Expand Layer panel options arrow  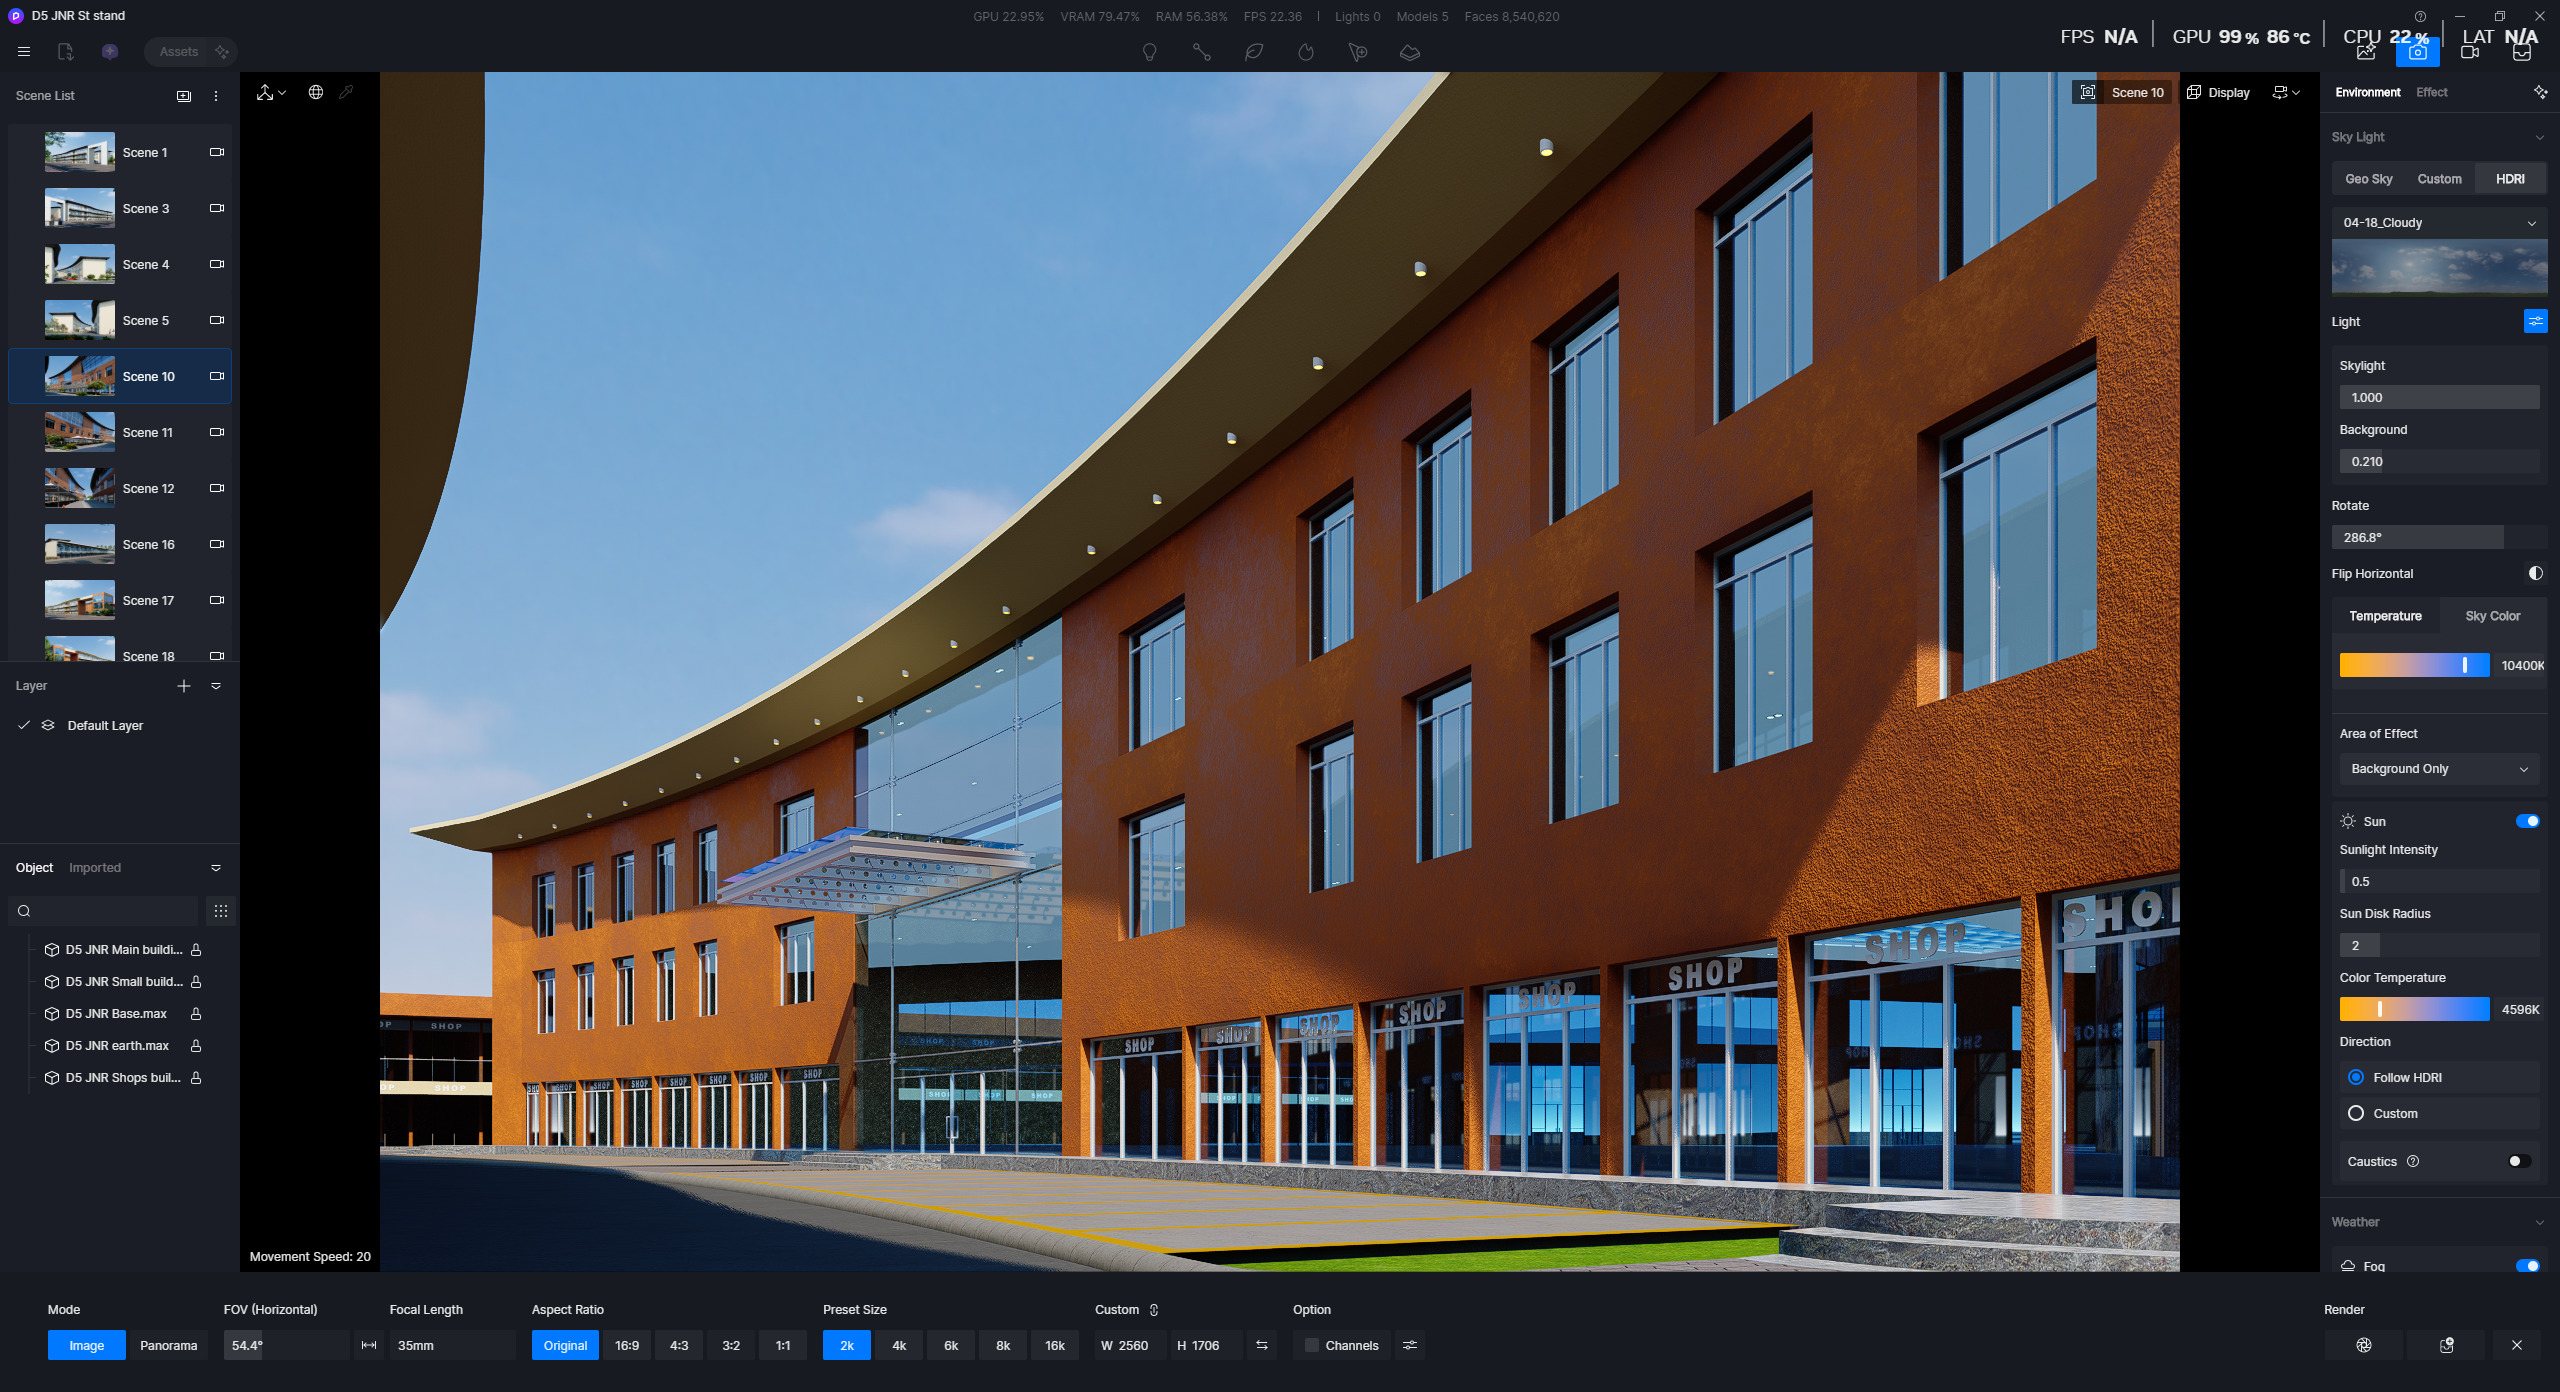pyautogui.click(x=216, y=686)
